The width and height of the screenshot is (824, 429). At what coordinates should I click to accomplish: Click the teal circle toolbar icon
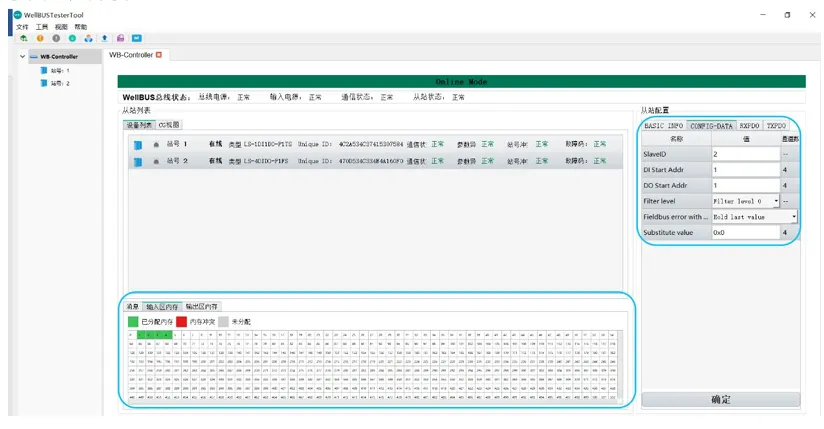coord(72,38)
